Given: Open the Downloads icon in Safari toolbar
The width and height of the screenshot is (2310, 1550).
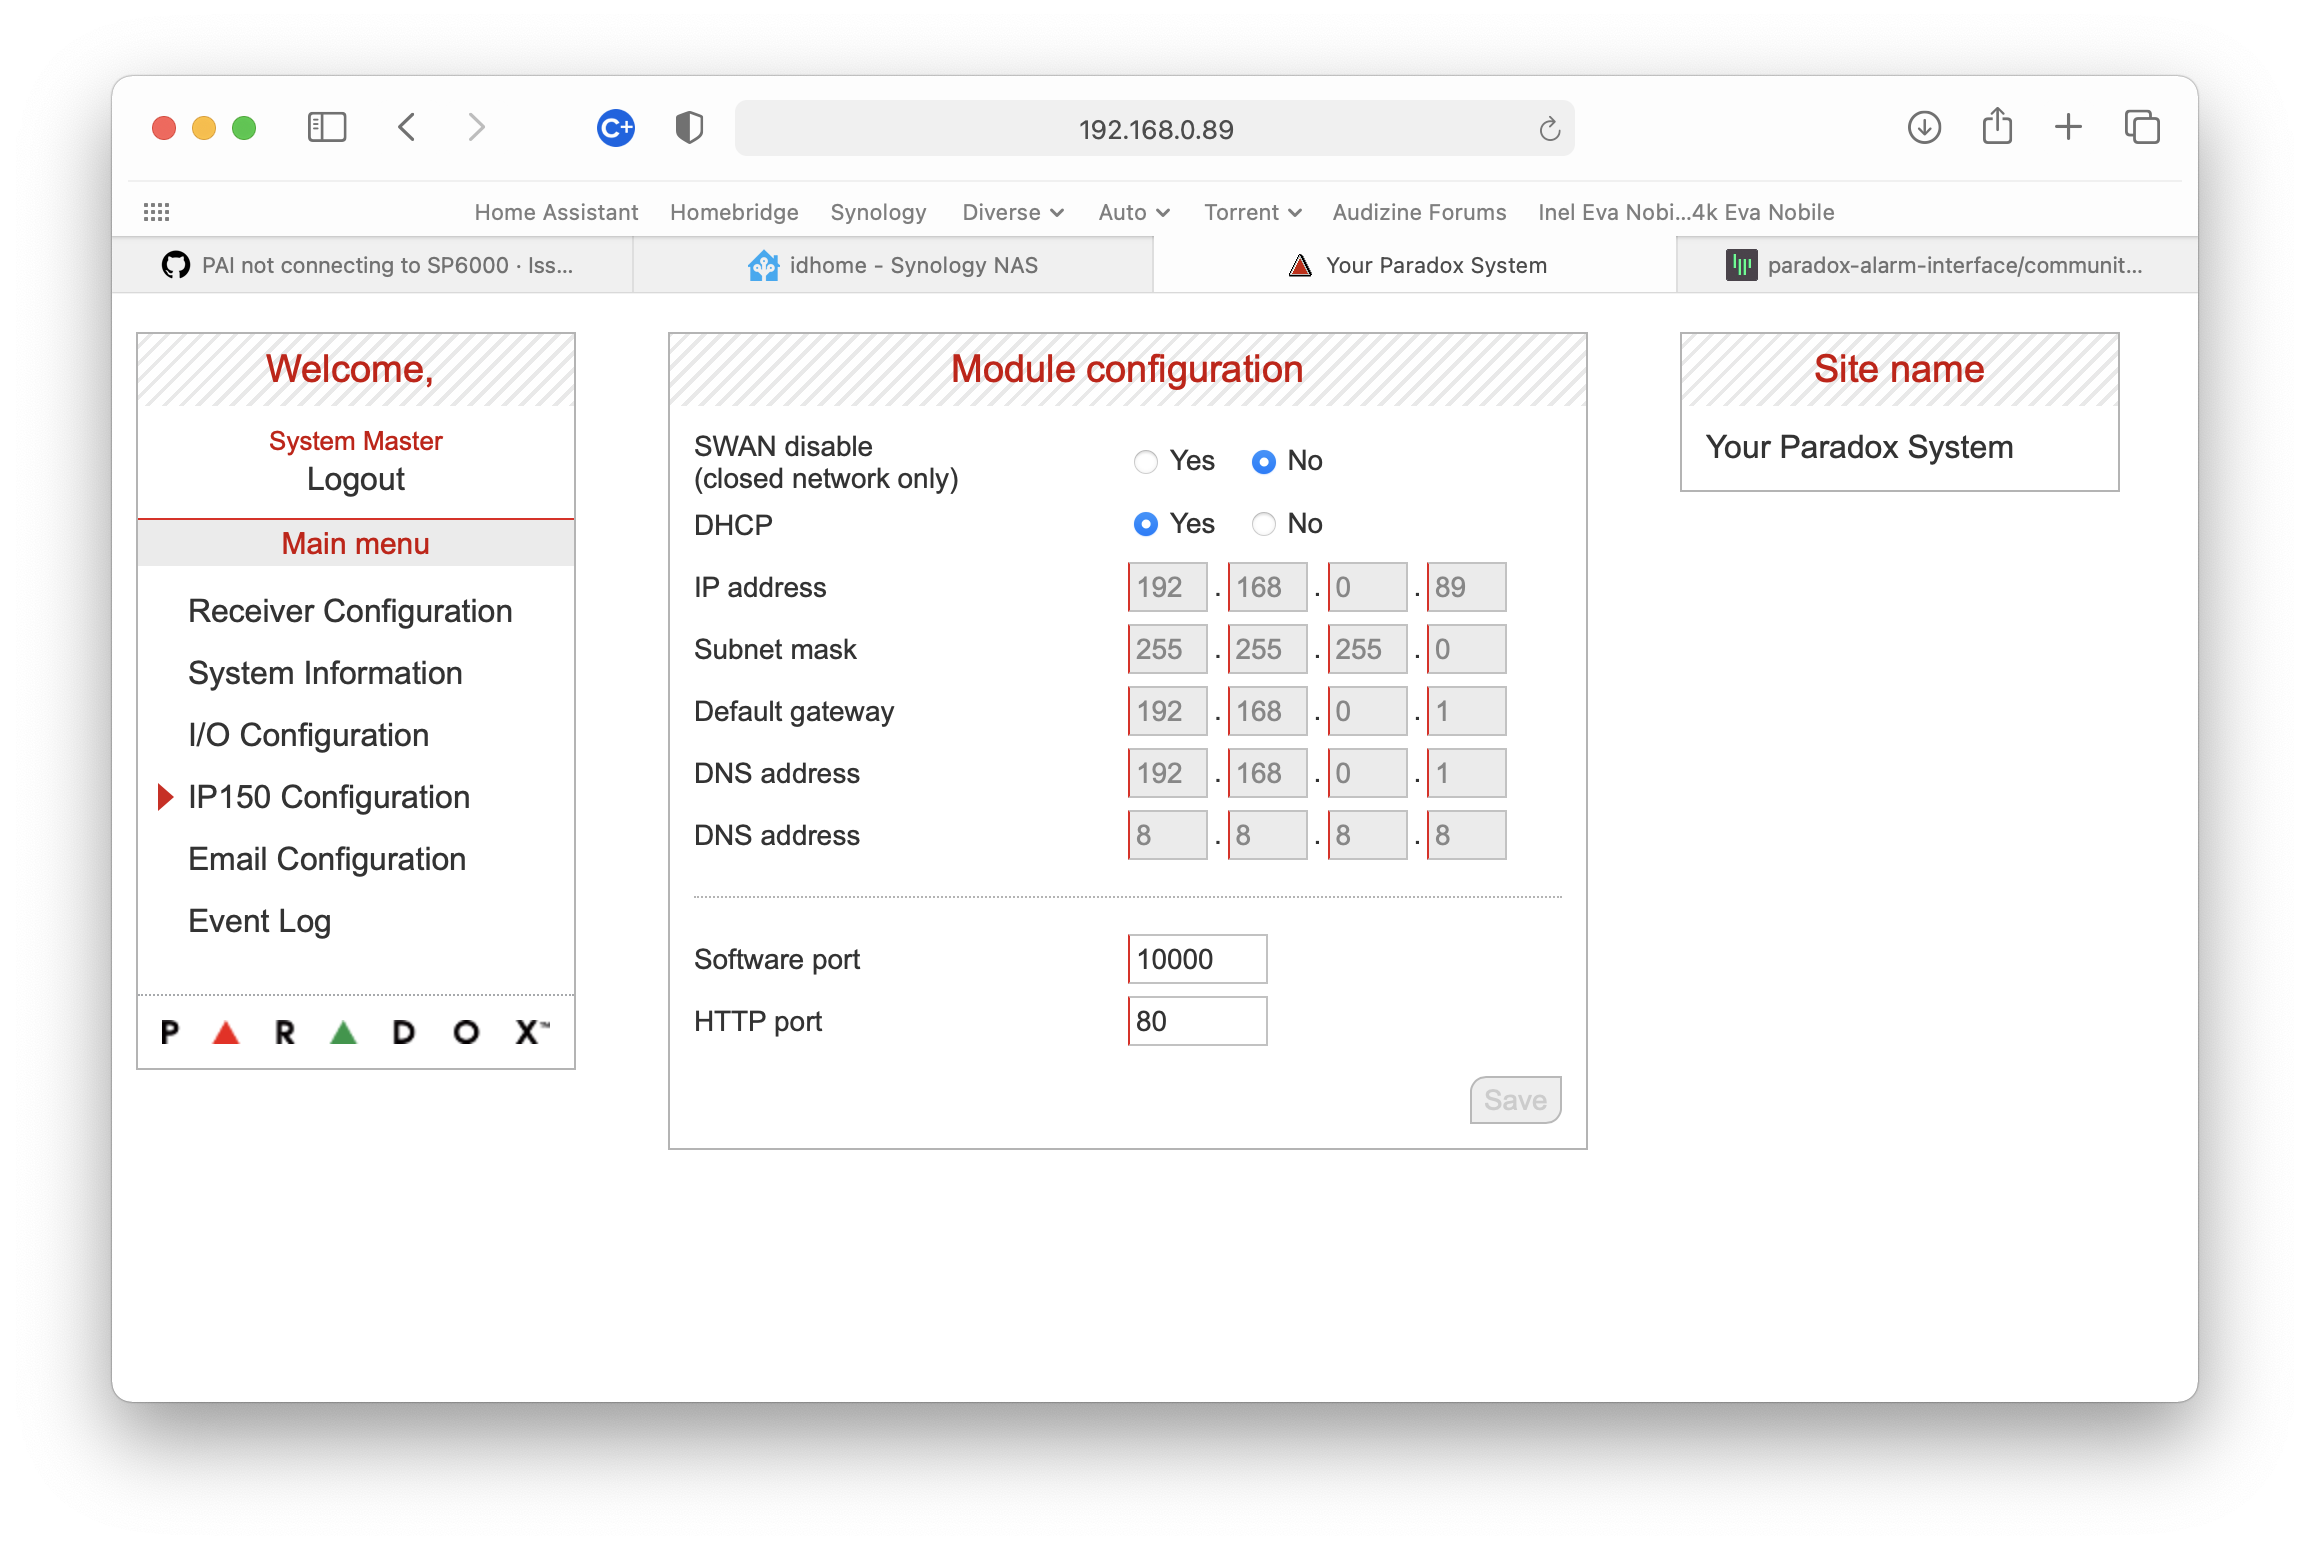Looking at the screenshot, I should point(1923,128).
